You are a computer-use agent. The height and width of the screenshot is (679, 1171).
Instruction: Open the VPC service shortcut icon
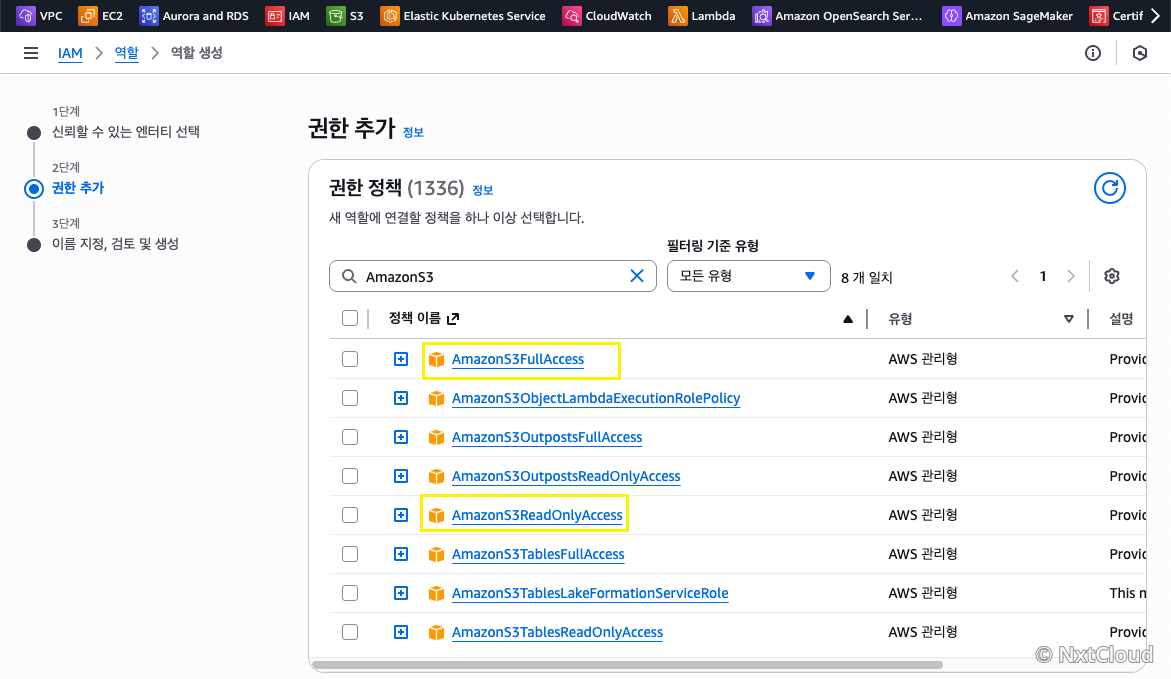click(x=25, y=16)
